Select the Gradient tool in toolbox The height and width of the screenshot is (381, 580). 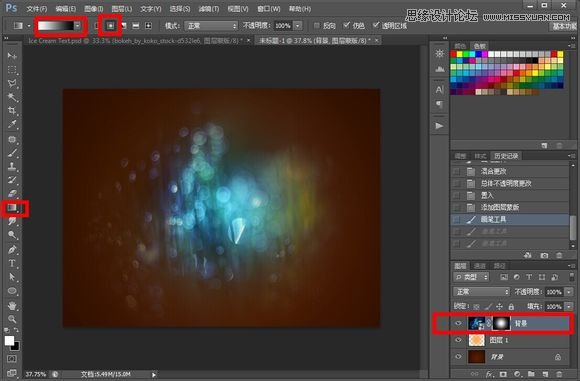pos(12,208)
